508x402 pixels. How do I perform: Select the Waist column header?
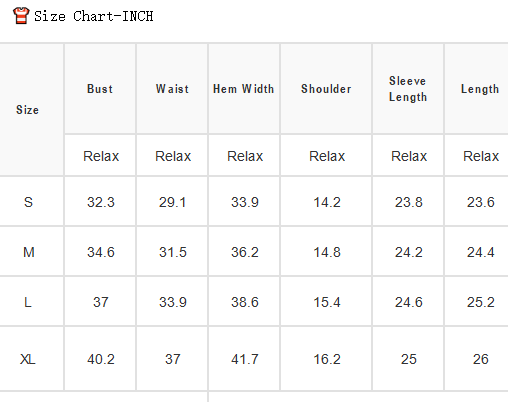(172, 89)
